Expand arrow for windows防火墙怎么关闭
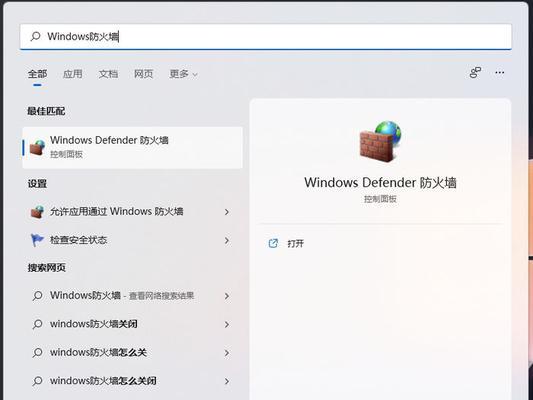 click(227, 382)
